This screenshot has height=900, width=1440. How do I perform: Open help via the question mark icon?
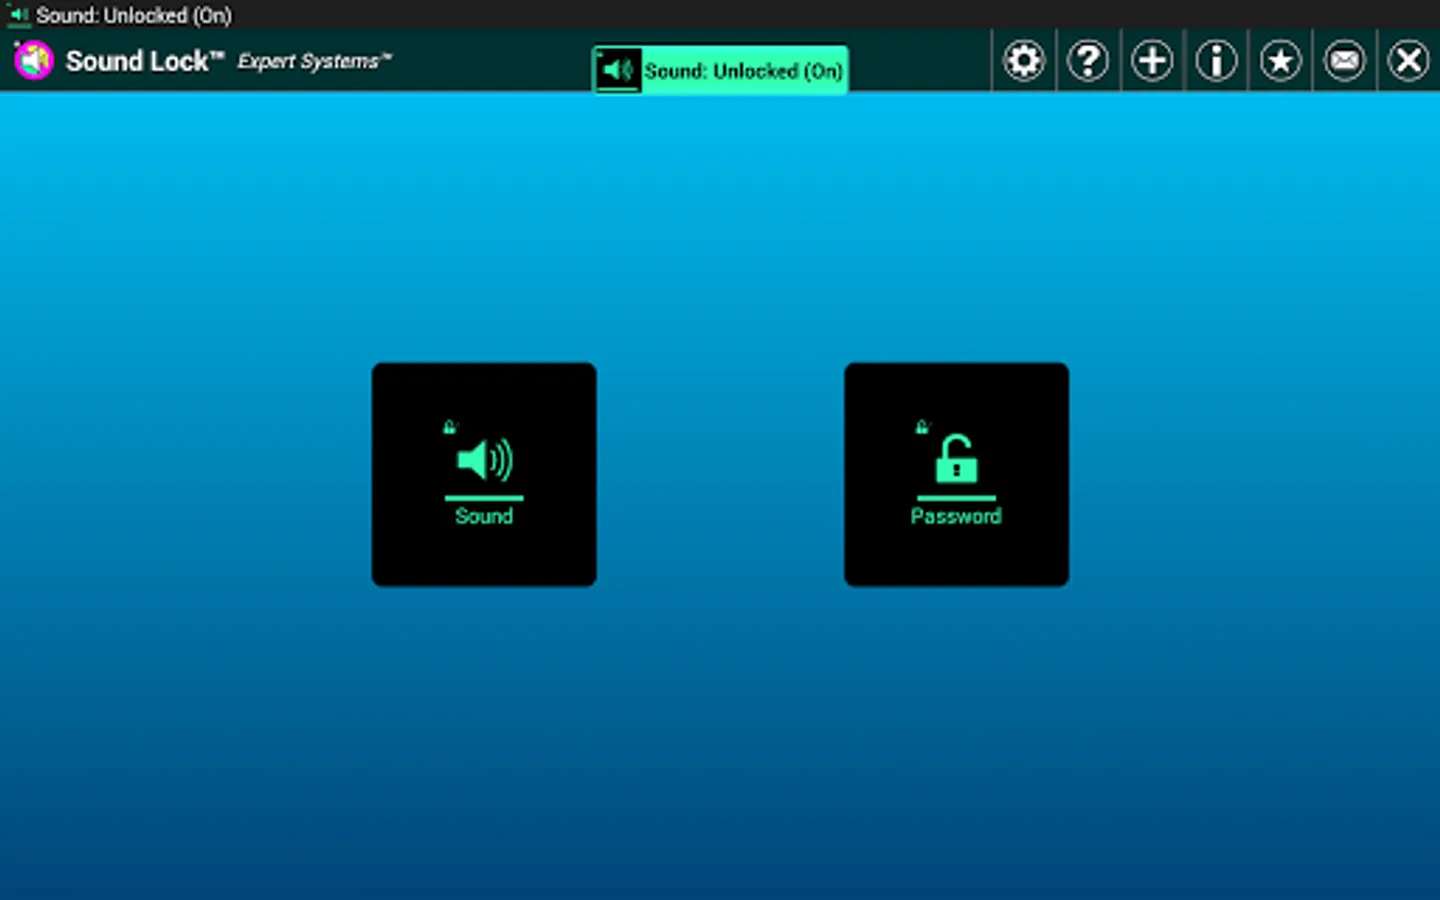click(1088, 61)
